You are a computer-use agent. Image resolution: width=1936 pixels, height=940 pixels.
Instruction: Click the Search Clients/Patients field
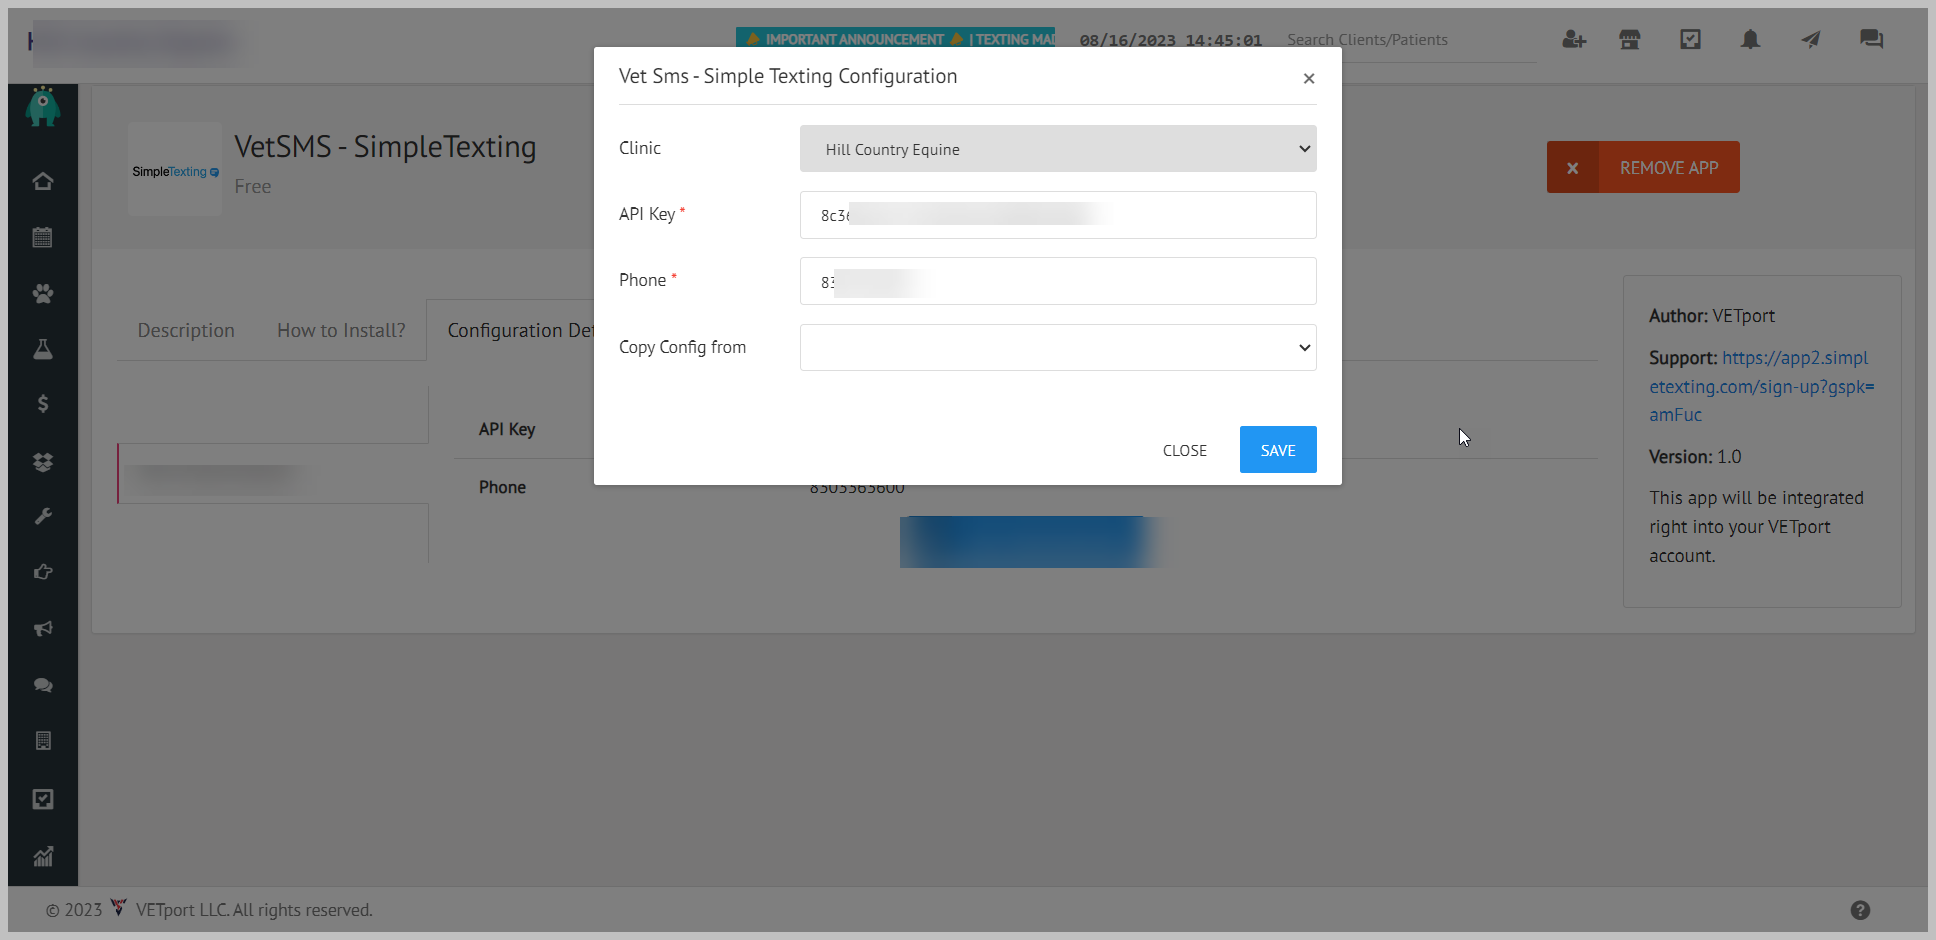[x=1410, y=40]
